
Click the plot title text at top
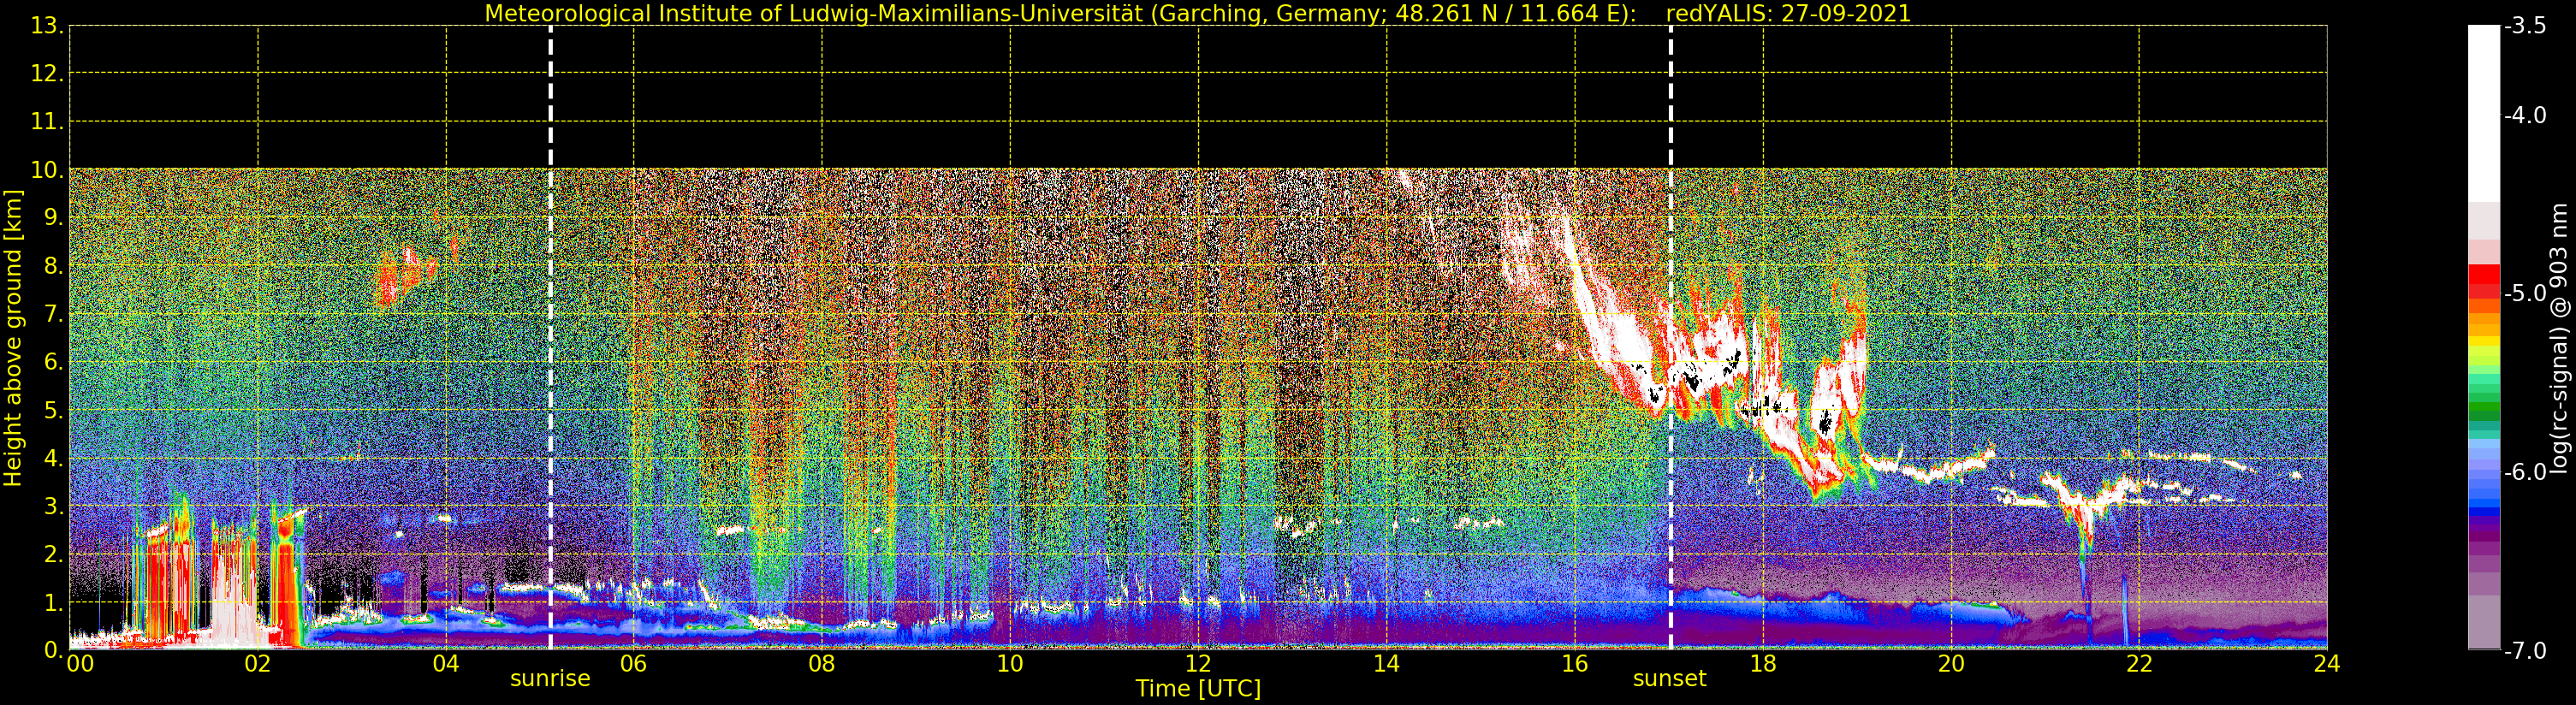click(x=1198, y=14)
